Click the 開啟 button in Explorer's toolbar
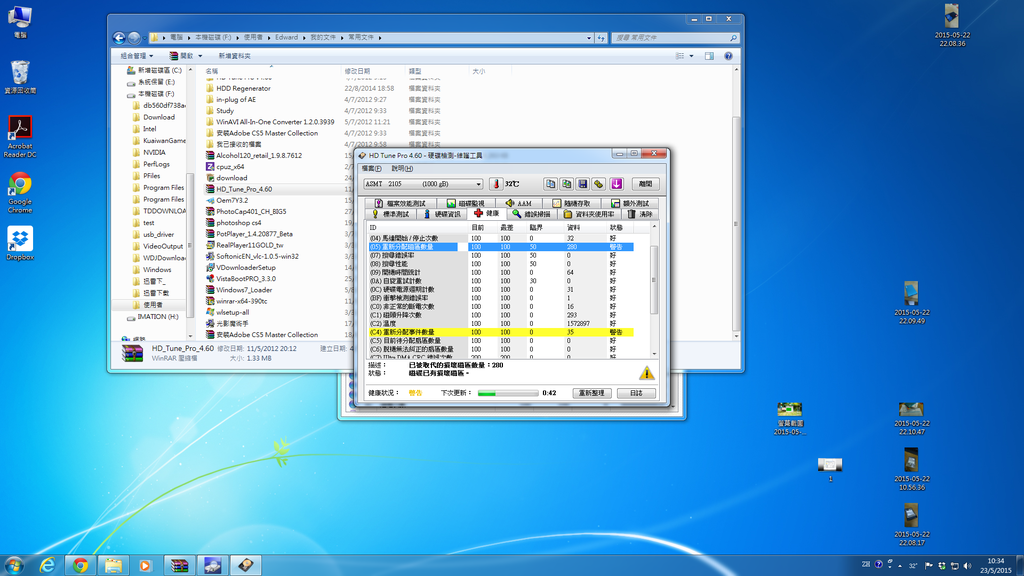Screen dimensions: 1024x576 pos(182,56)
